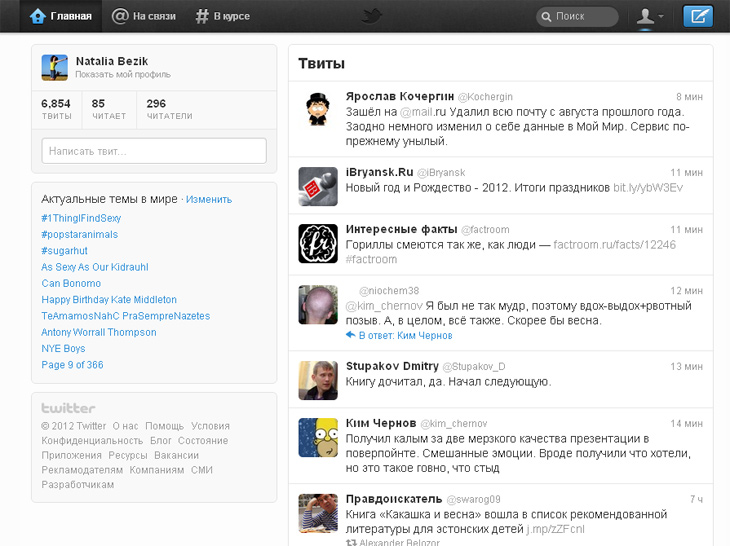Open the j.mp/zZFcnl link
Image resolution: width=730 pixels, height=546 pixels.
555,529
